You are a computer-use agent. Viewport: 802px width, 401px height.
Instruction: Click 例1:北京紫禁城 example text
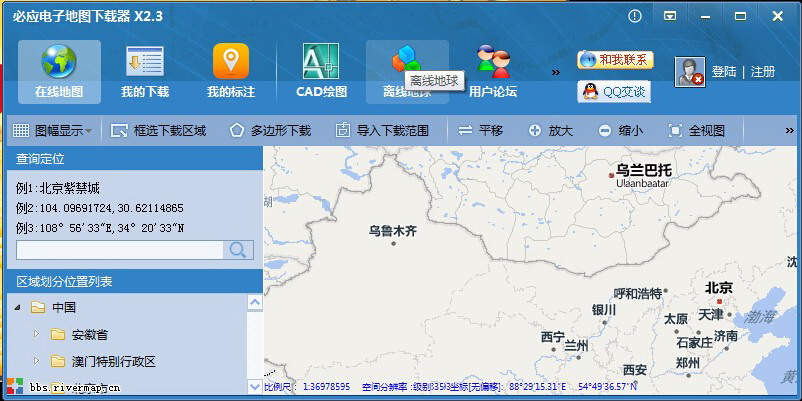(x=58, y=188)
